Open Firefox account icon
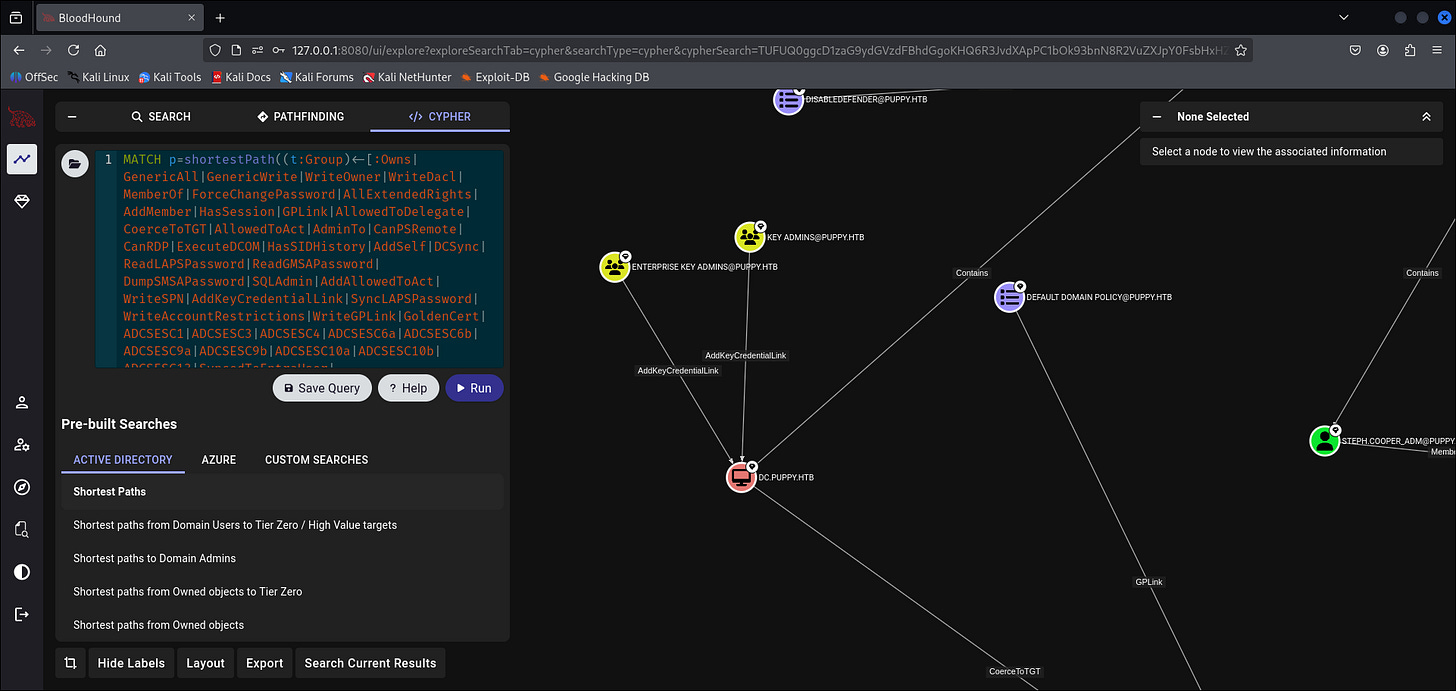 coord(1383,50)
